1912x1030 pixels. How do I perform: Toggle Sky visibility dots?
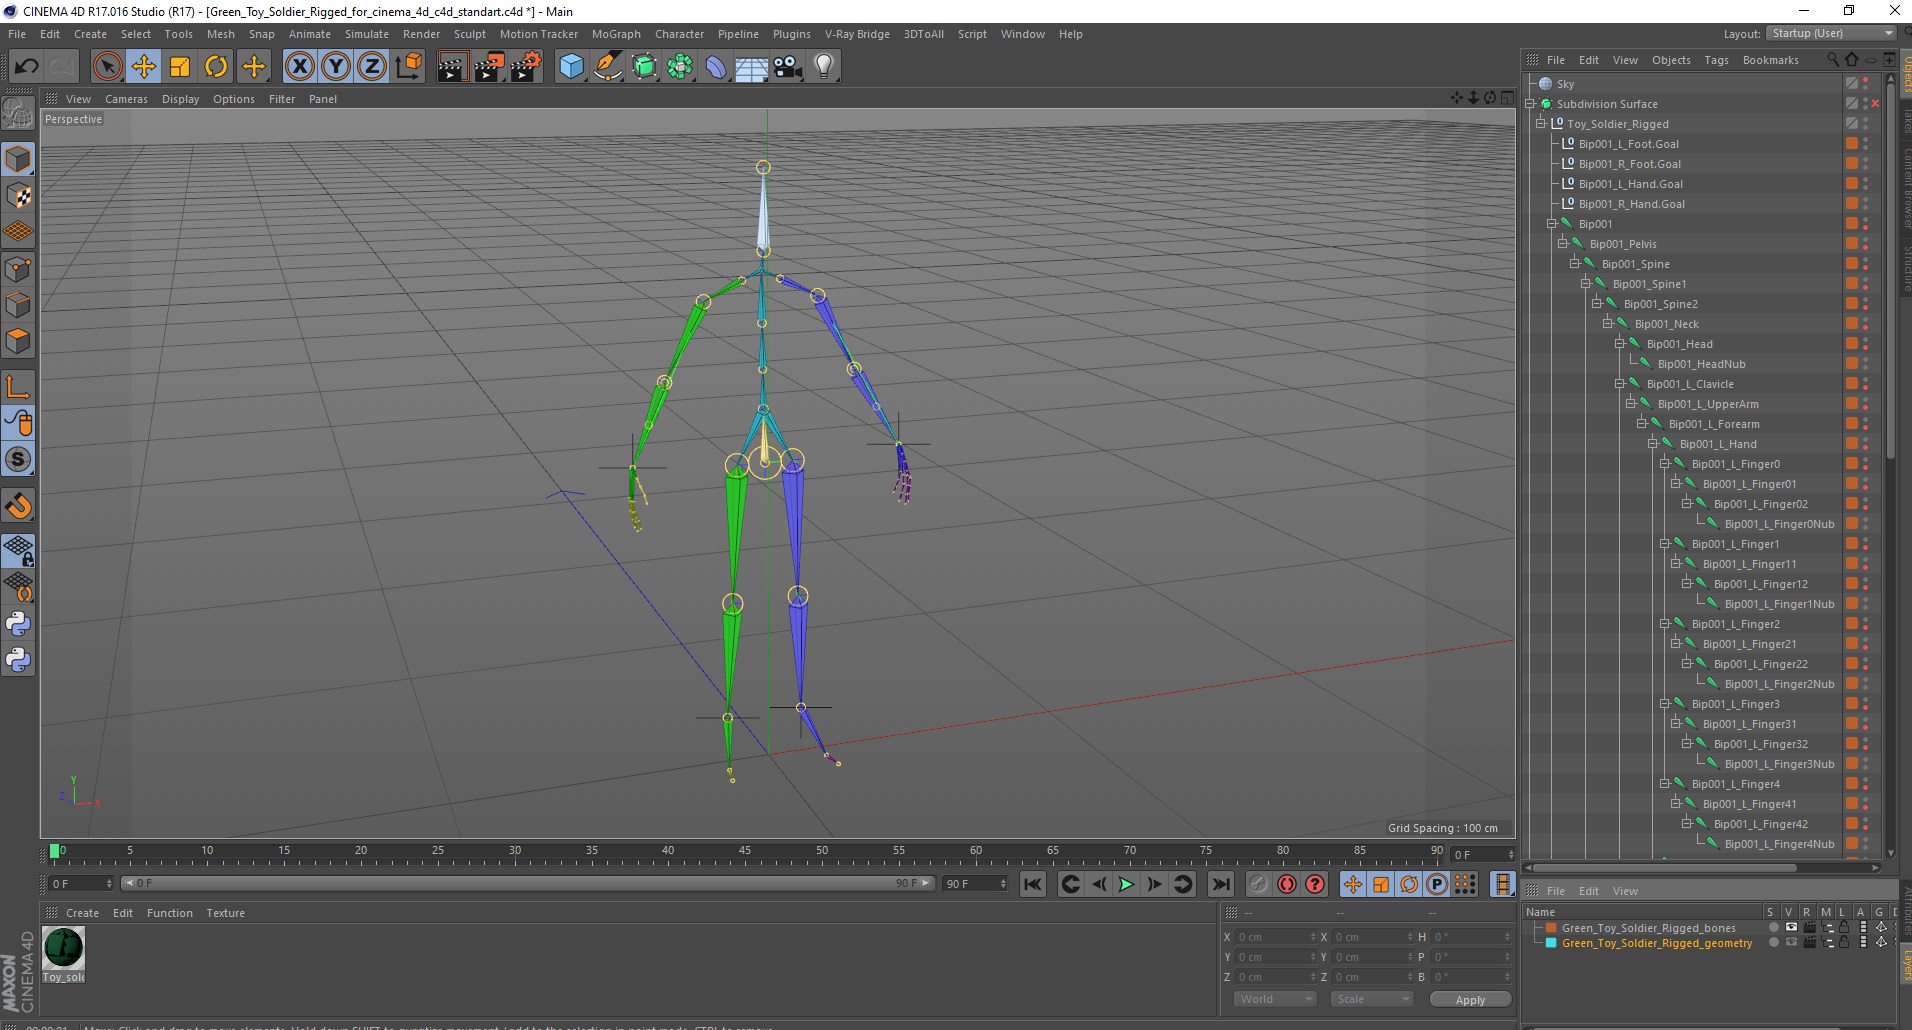[x=1866, y=84]
